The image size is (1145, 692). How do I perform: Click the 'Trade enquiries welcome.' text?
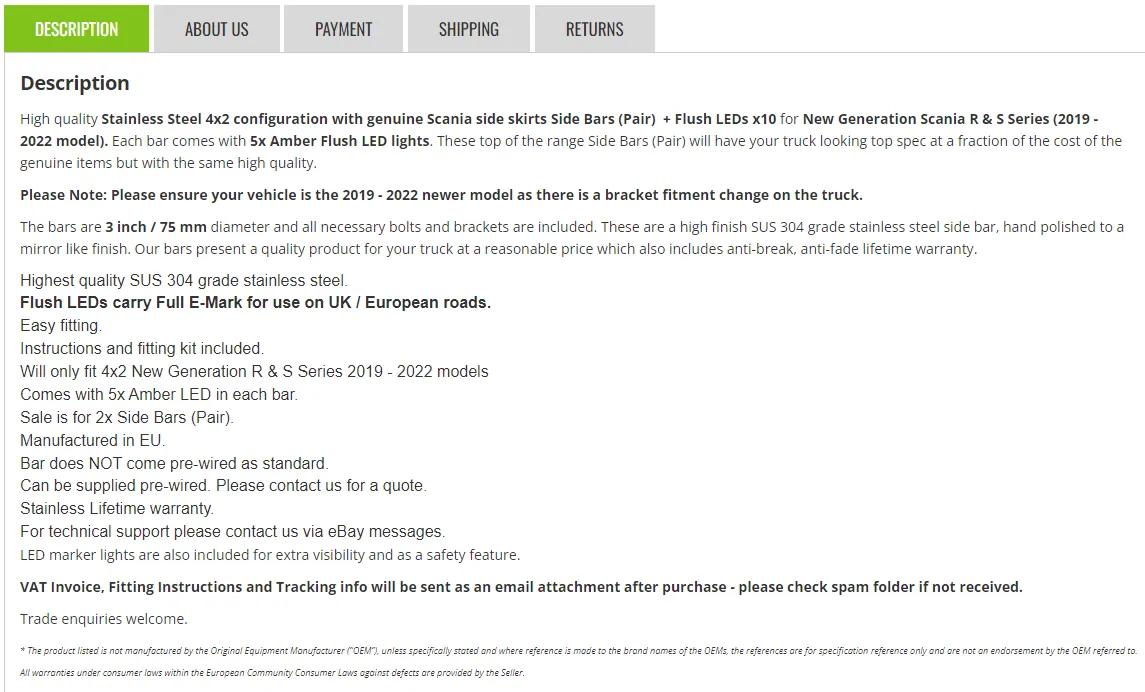[104, 619]
